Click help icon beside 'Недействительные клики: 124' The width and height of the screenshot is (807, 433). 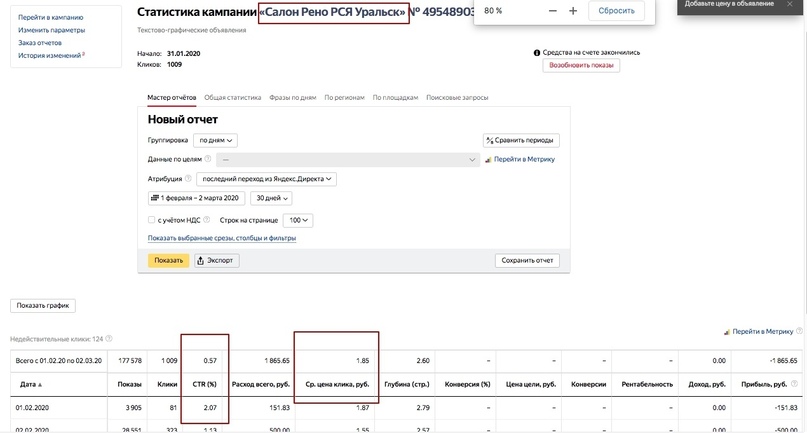(109, 339)
